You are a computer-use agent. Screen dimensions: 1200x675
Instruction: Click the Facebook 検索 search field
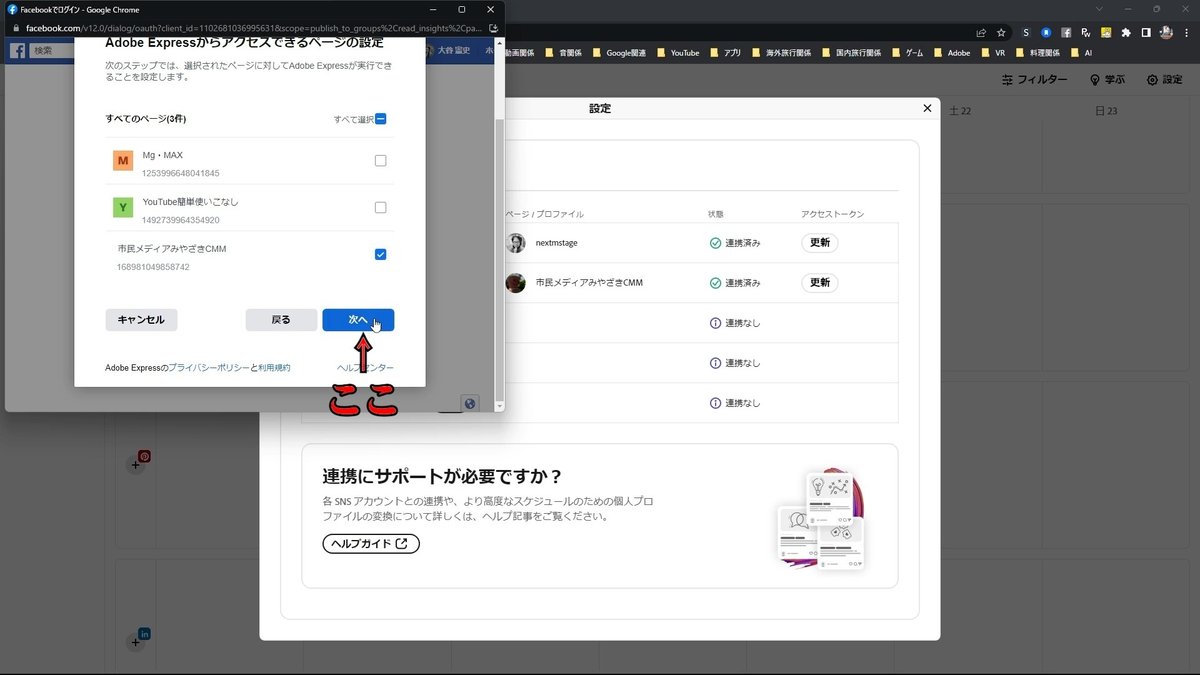(52, 50)
